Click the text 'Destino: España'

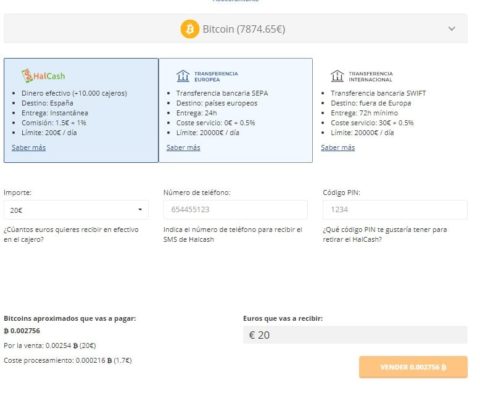tap(47, 103)
